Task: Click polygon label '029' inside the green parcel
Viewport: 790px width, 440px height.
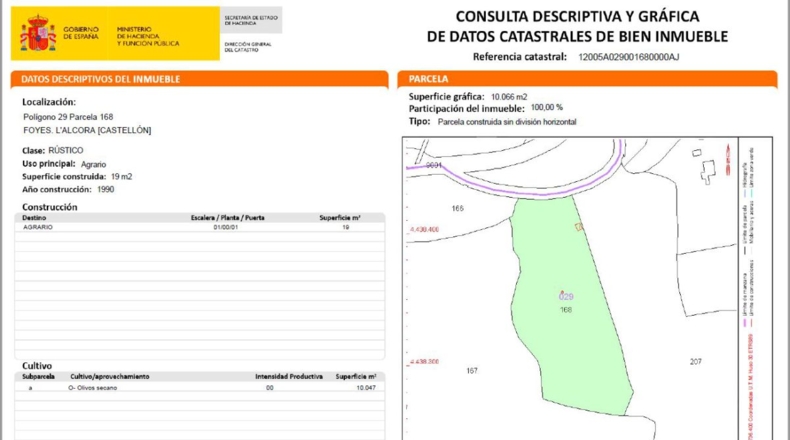Action: (566, 297)
